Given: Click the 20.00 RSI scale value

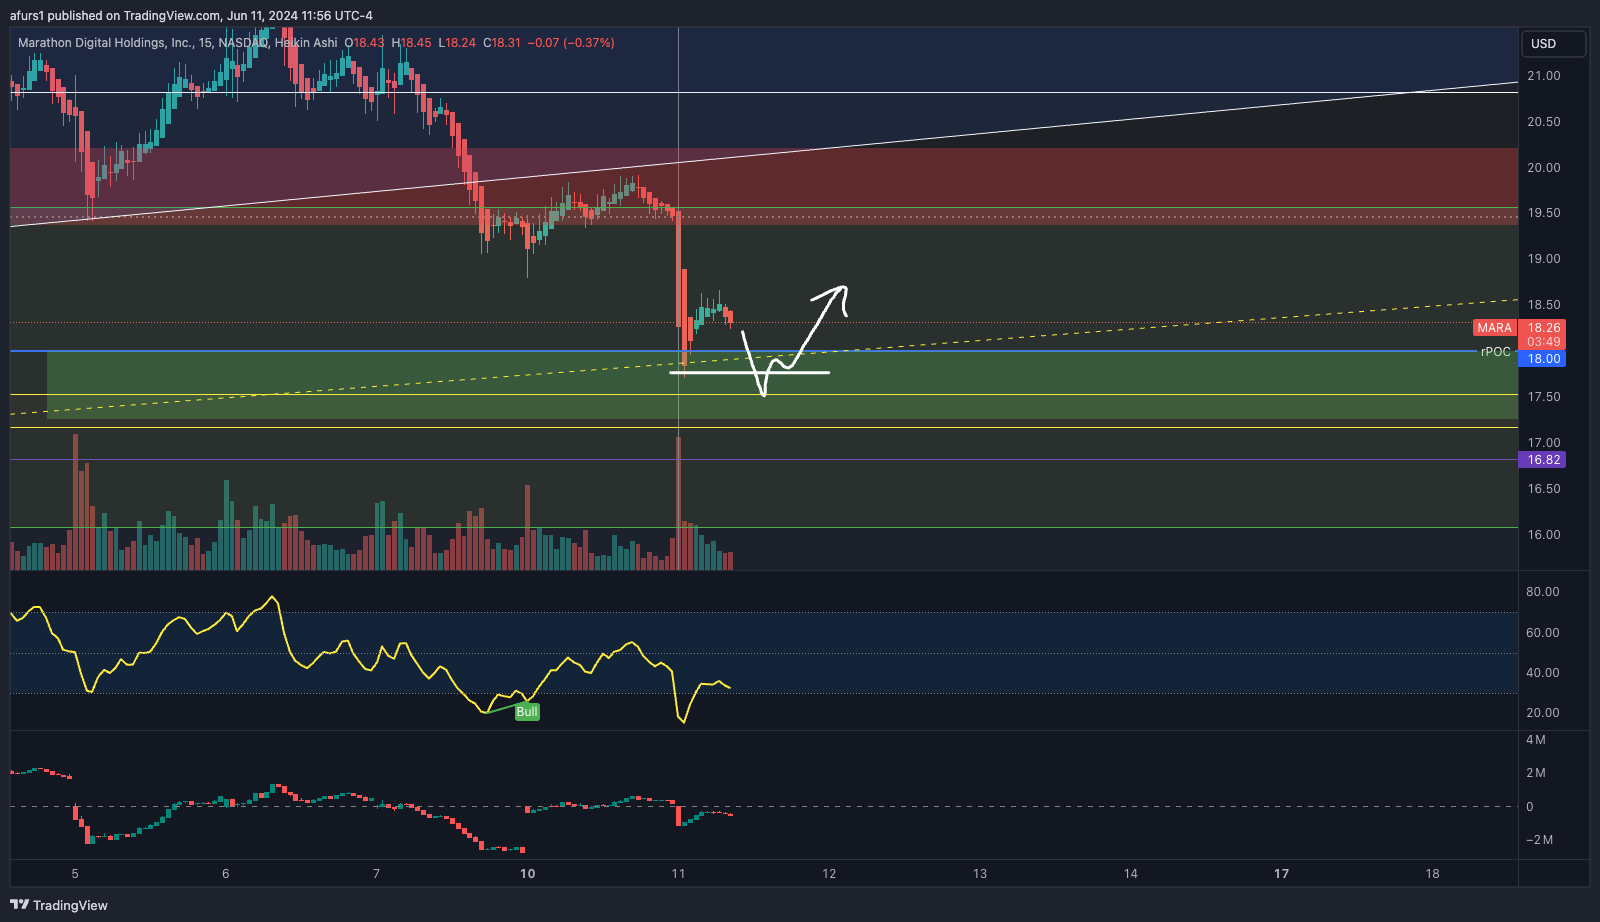Looking at the screenshot, I should 1543,713.
